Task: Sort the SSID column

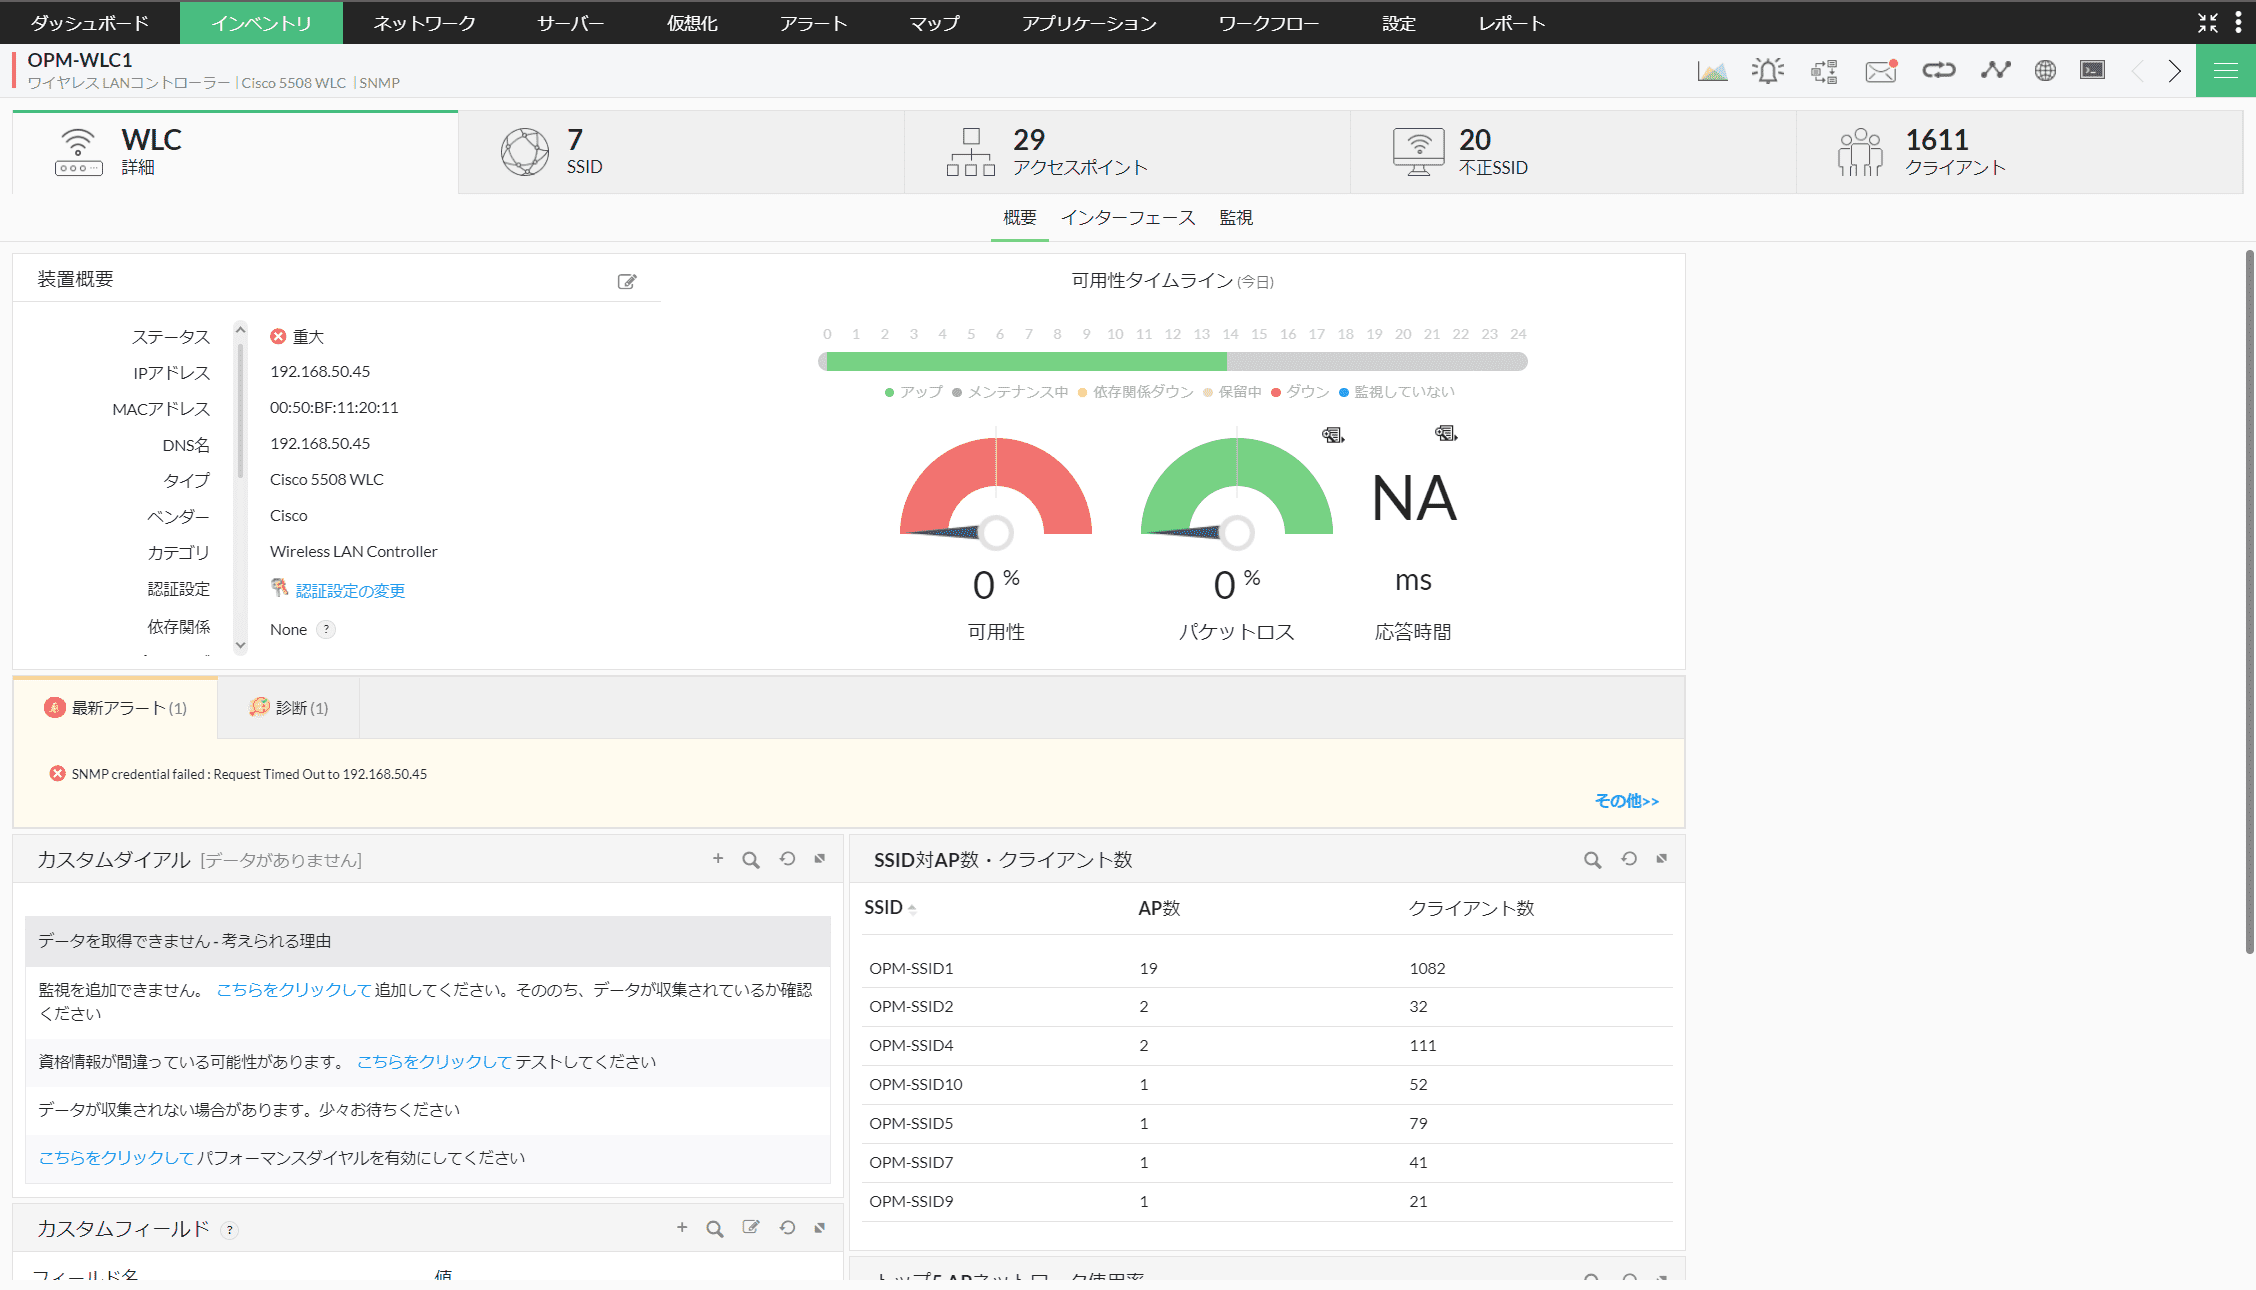Action: pyautogui.click(x=890, y=908)
